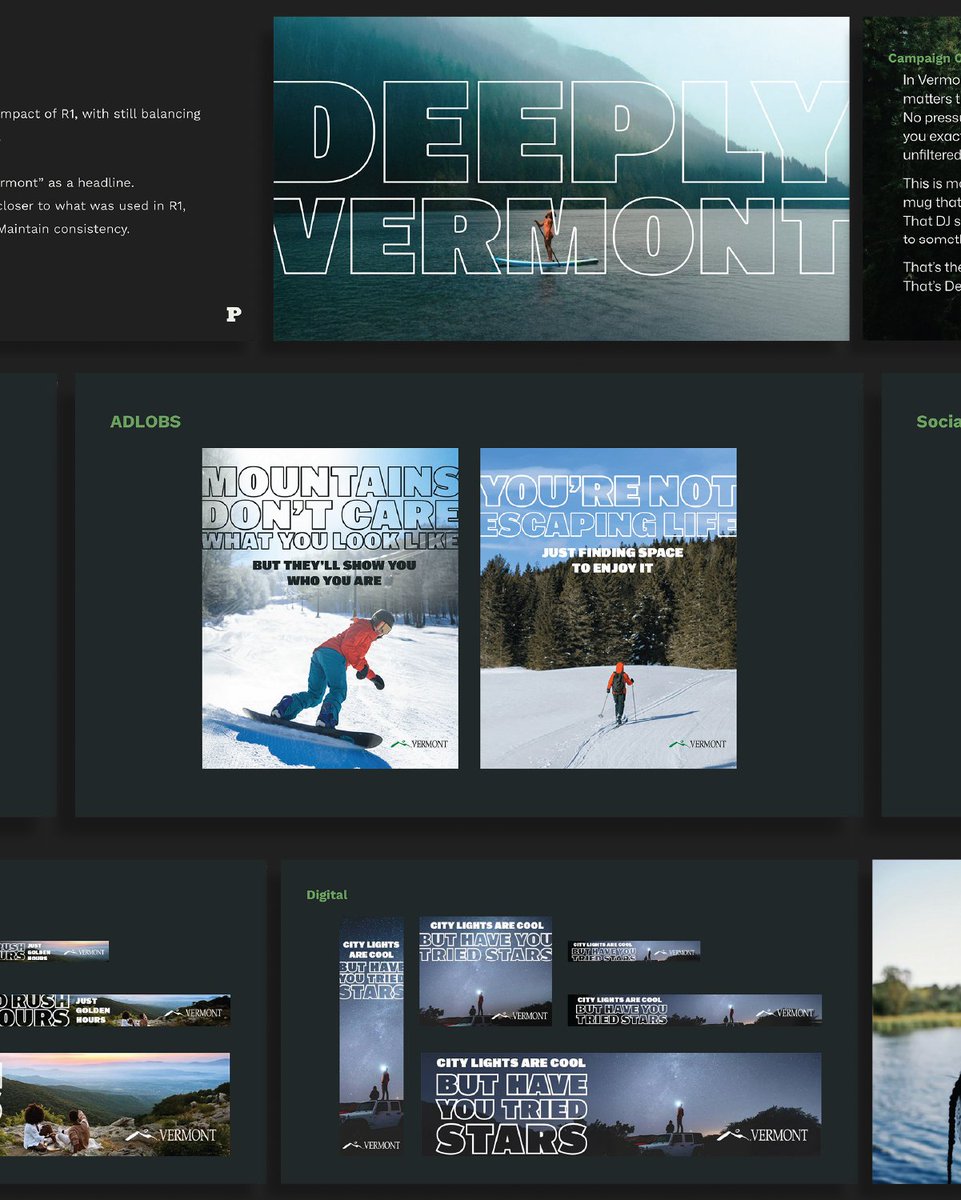Click the Digital section heading
Viewport: 961px width, 1200px height.
click(x=327, y=895)
